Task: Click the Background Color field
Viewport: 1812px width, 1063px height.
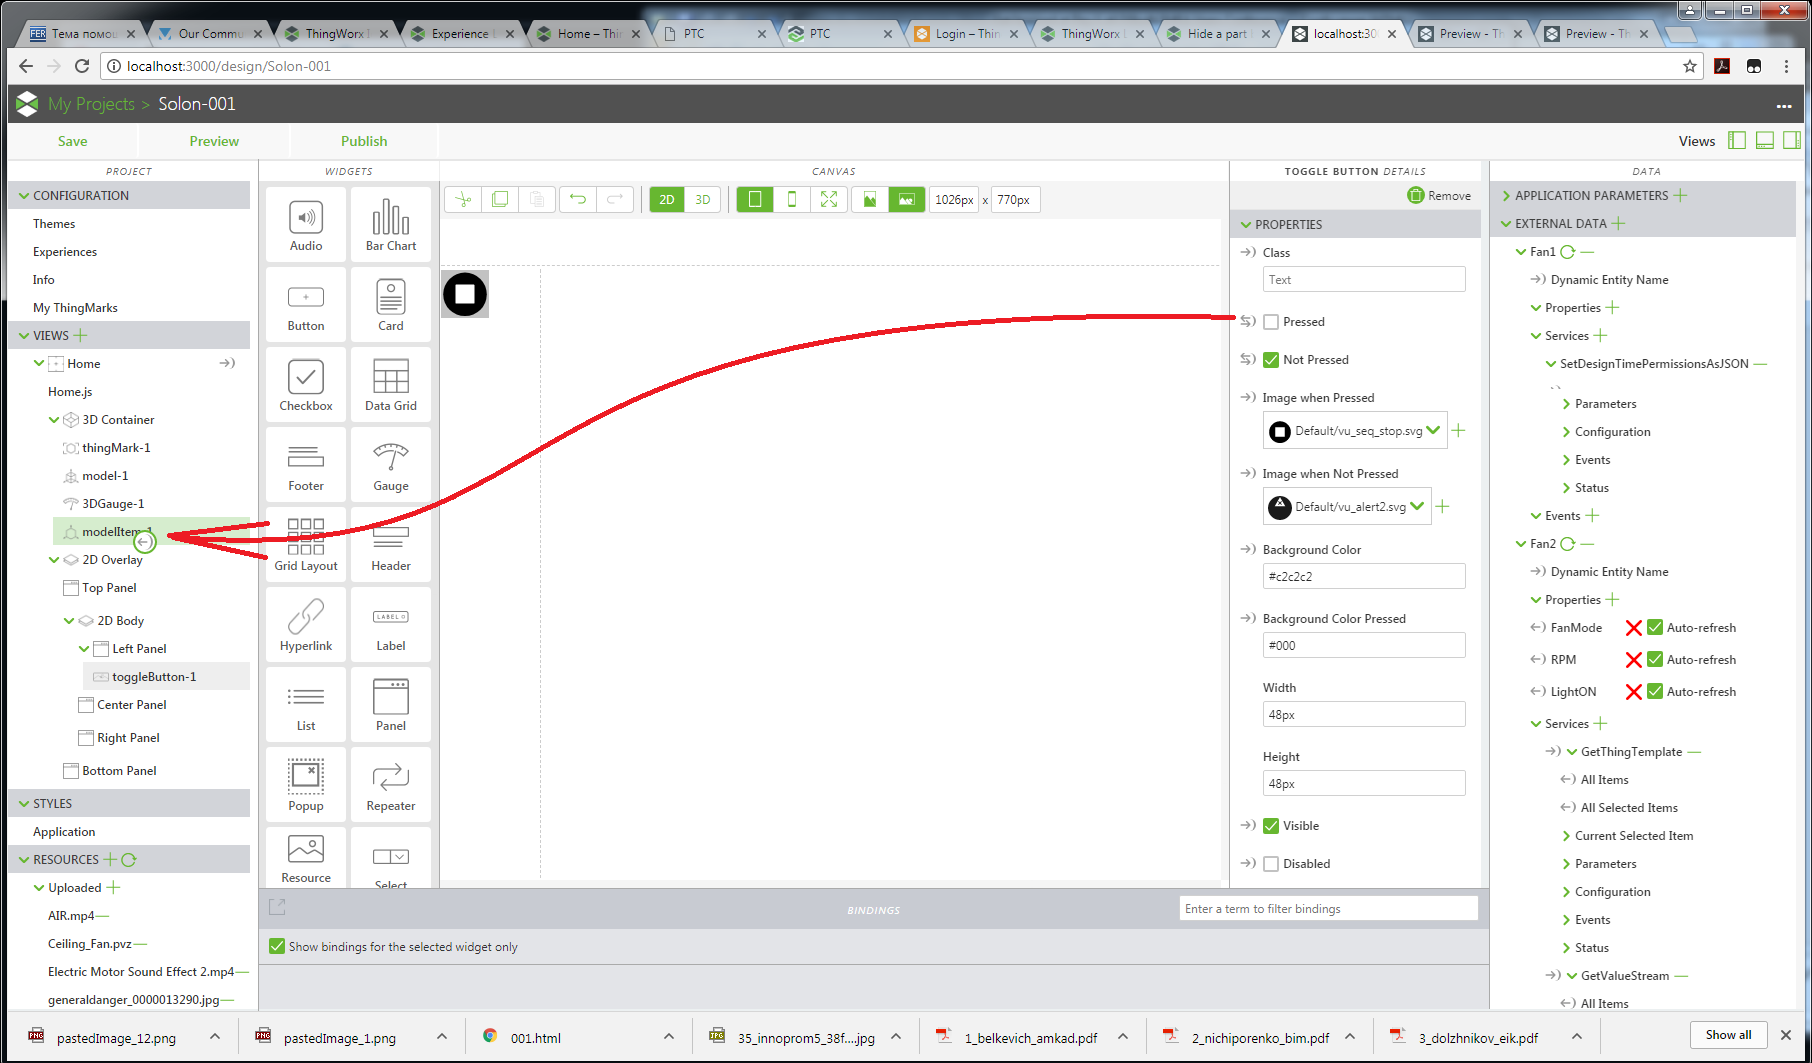Action: (x=1364, y=576)
